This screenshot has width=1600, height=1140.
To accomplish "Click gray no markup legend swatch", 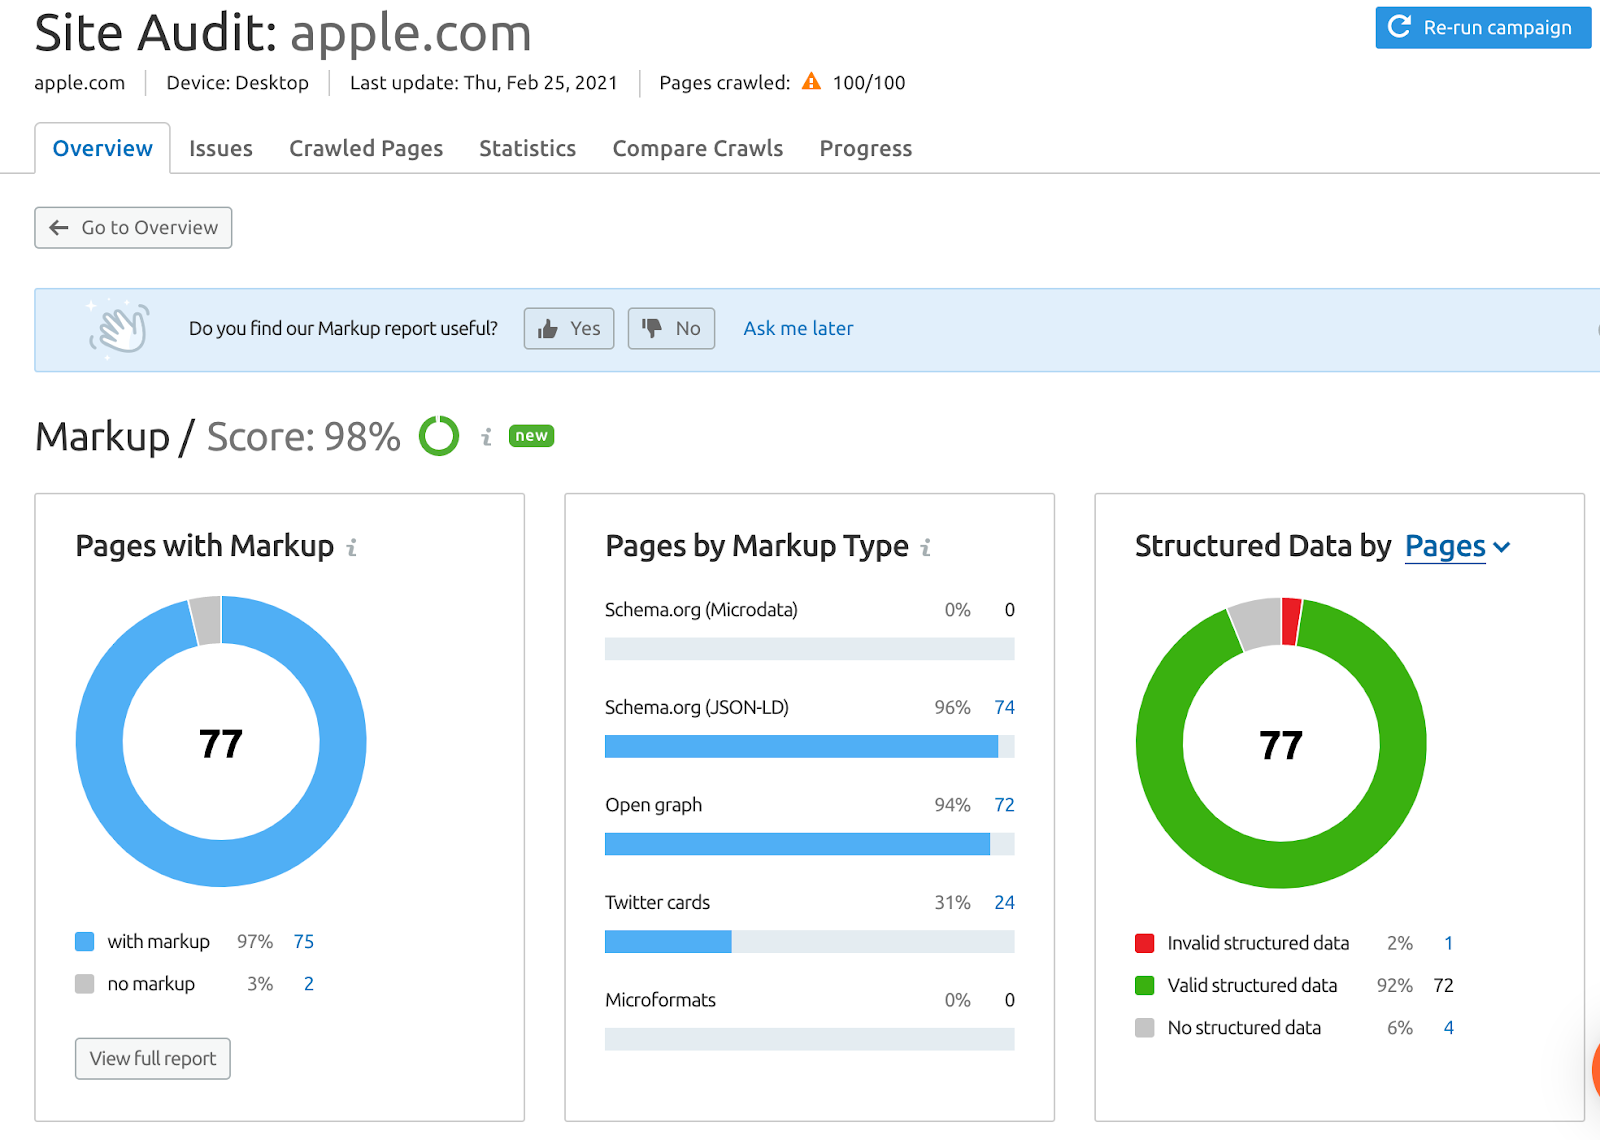I will [x=85, y=984].
